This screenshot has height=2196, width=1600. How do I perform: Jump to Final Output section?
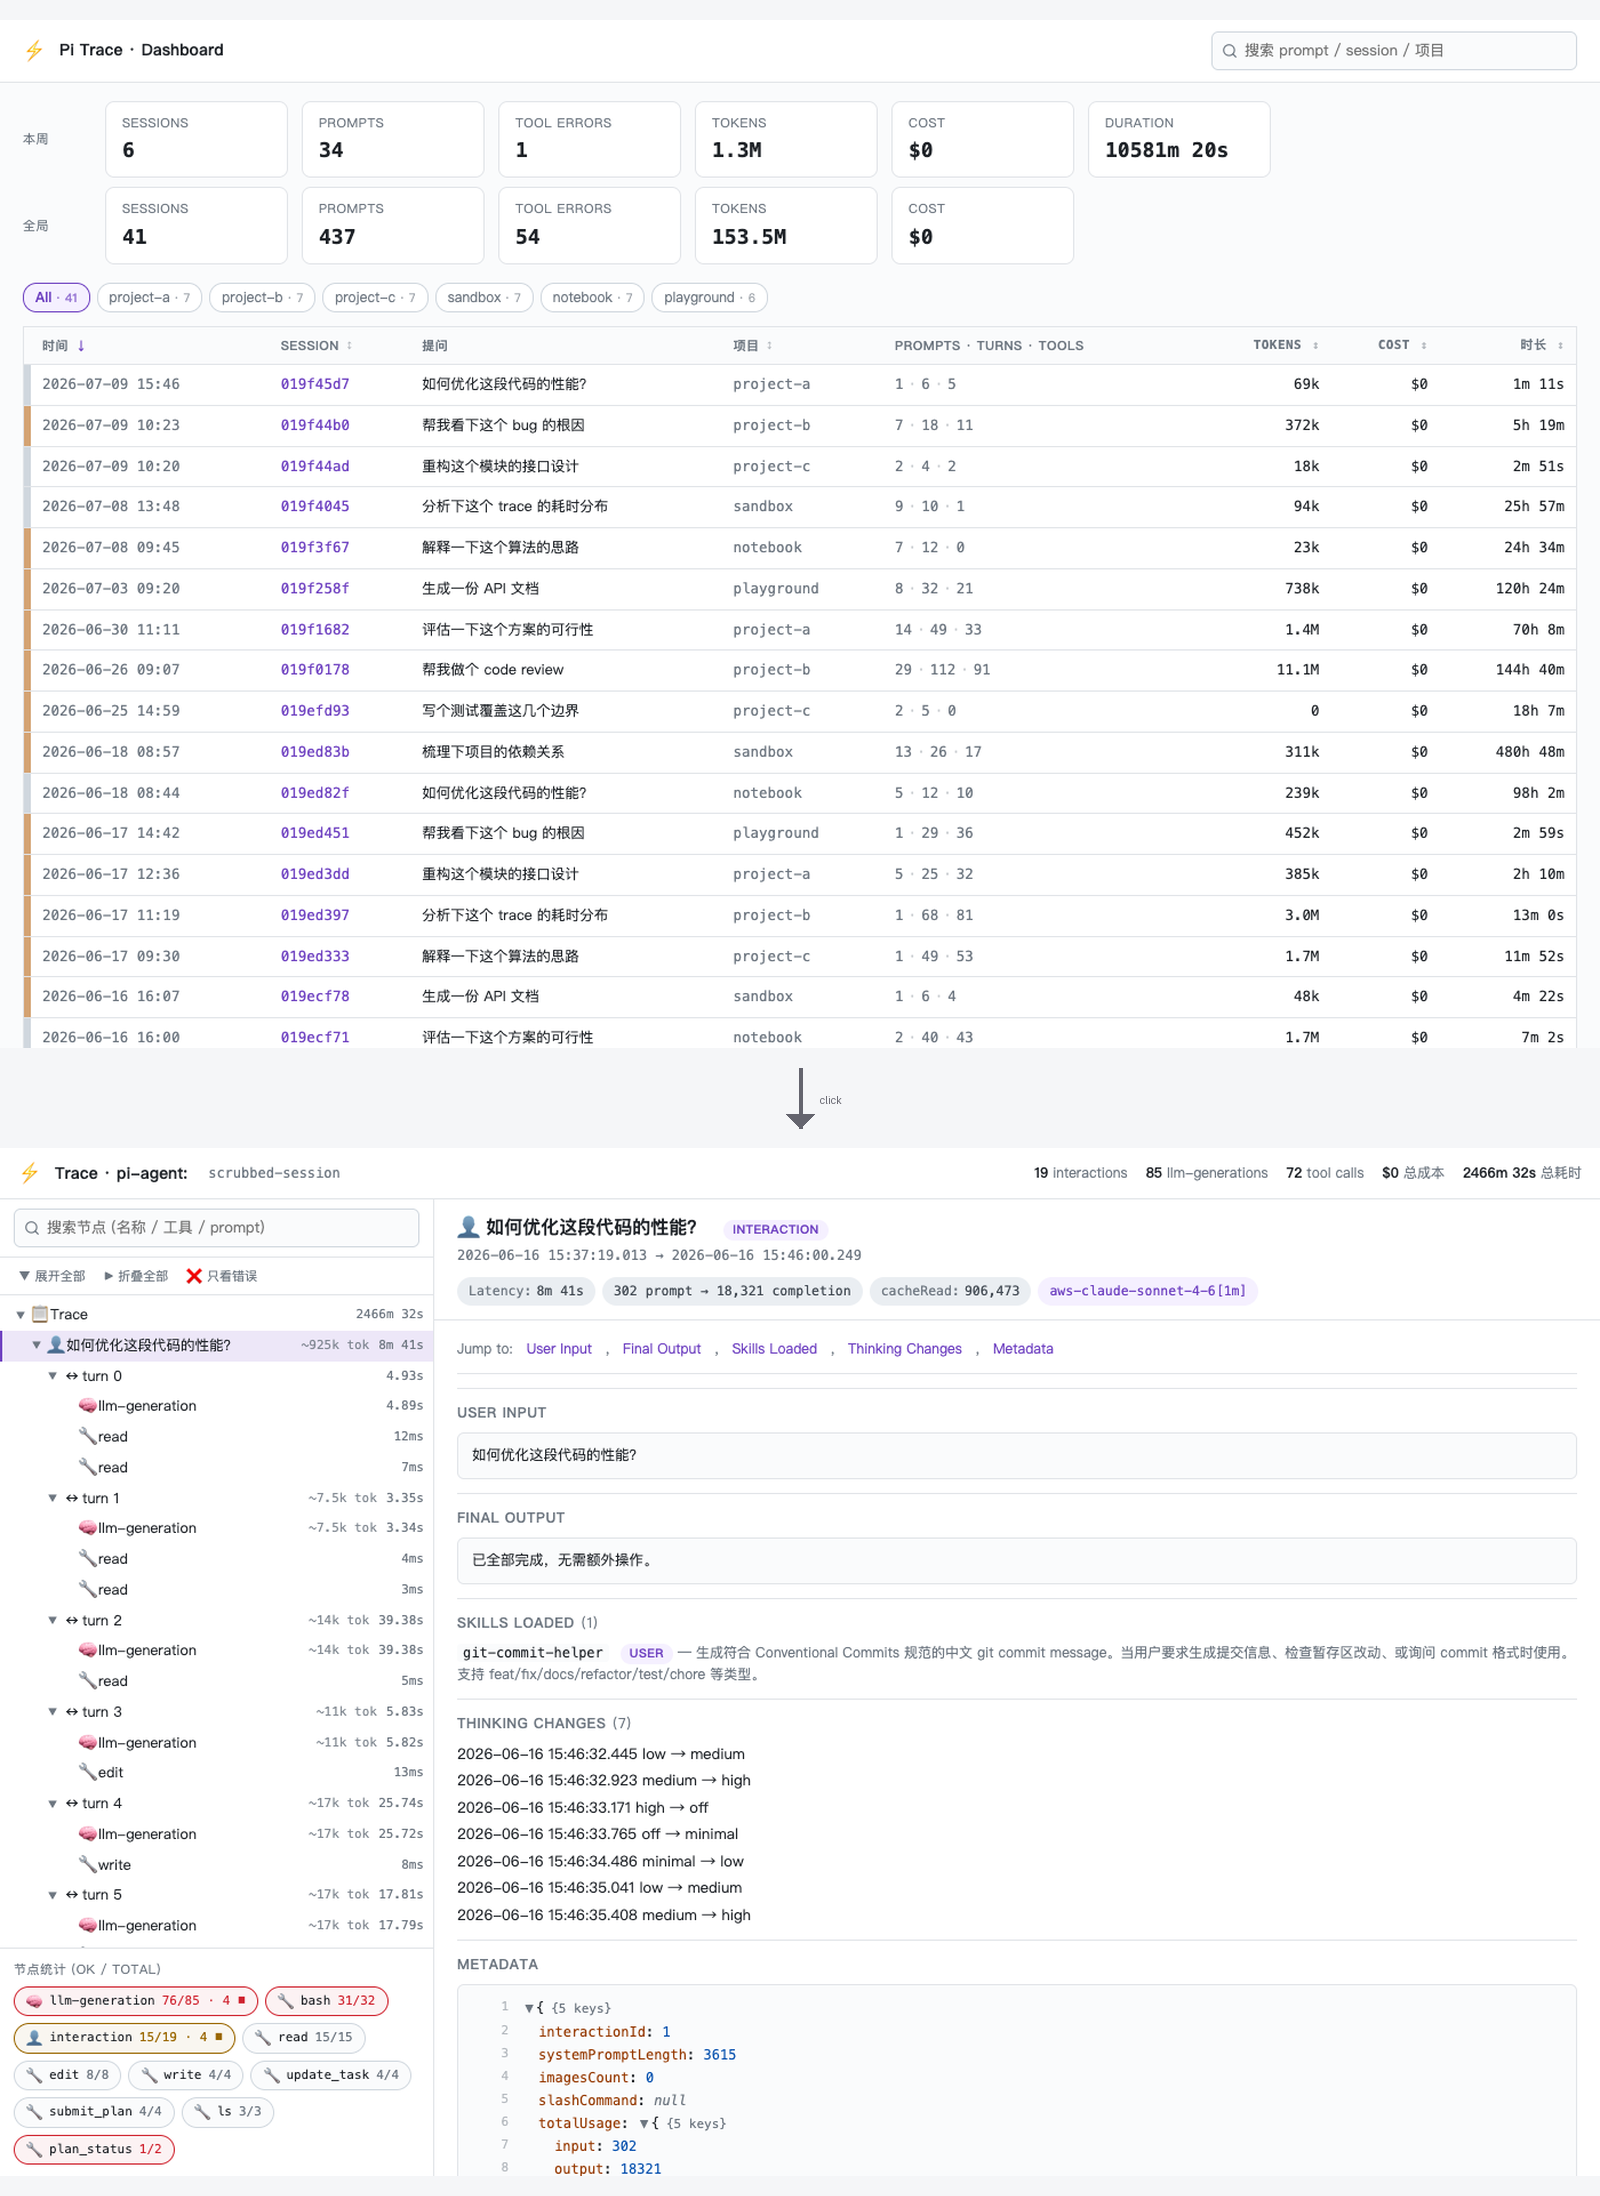(x=662, y=1349)
